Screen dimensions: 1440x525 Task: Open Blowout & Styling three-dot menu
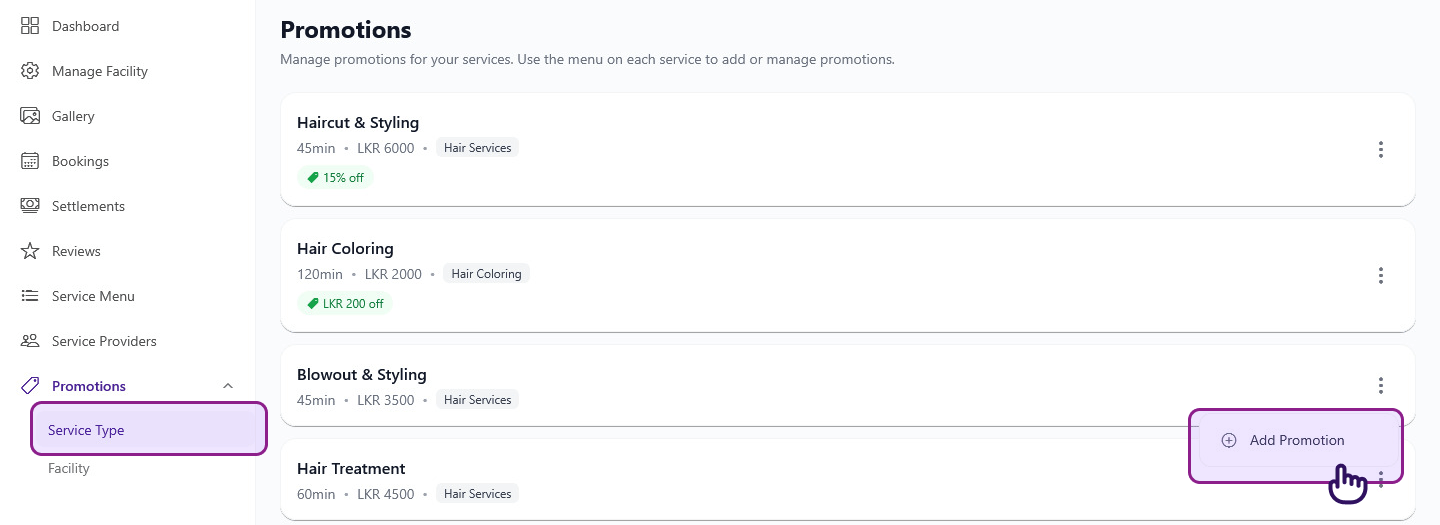click(x=1380, y=385)
